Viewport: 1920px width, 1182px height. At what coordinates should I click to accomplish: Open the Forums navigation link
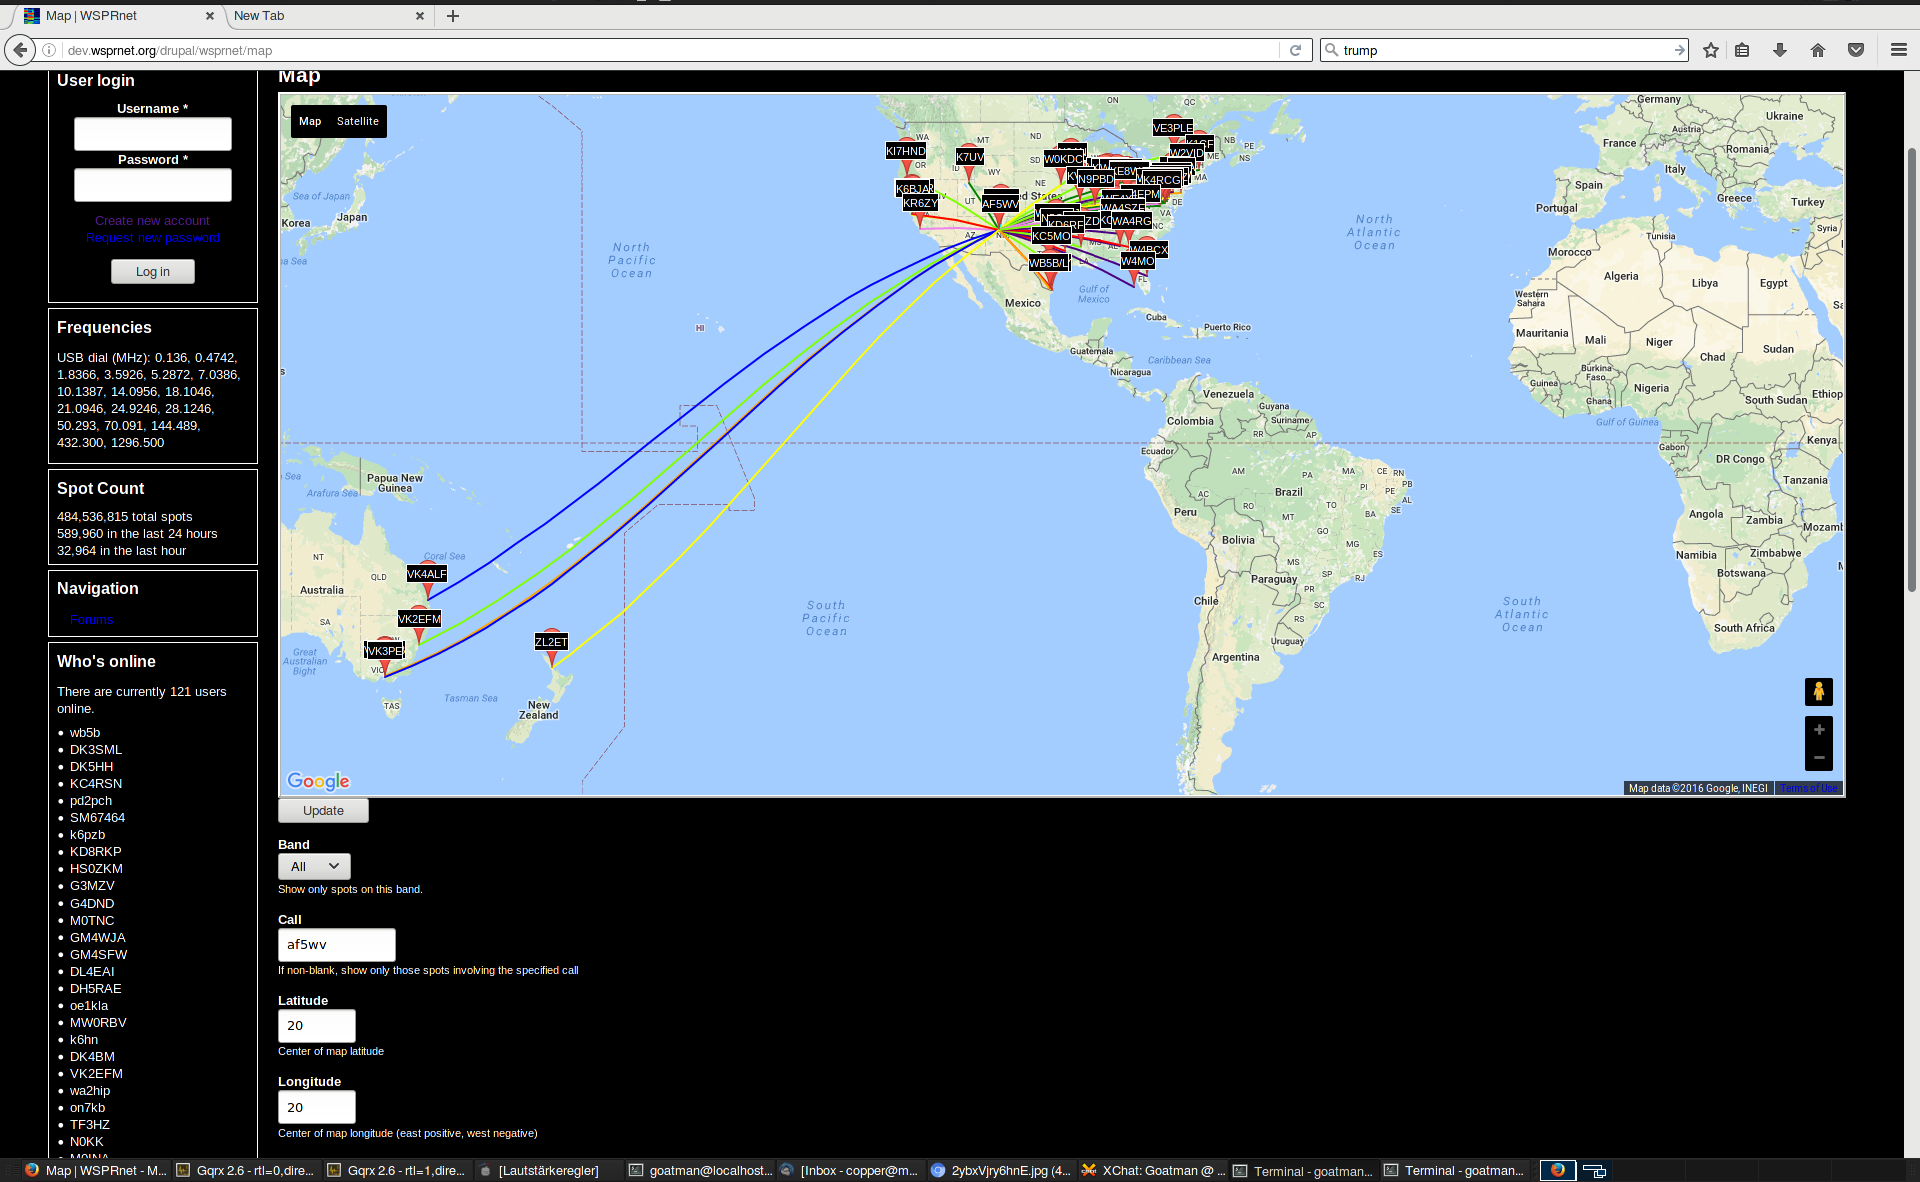point(92,620)
